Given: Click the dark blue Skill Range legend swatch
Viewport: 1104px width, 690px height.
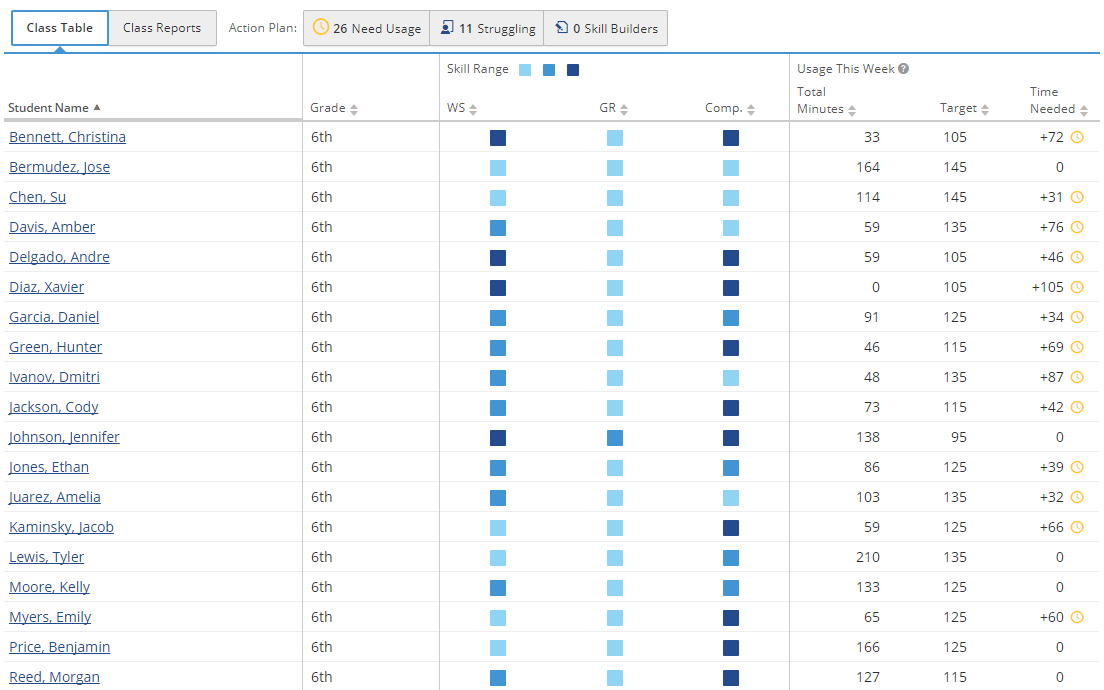Looking at the screenshot, I should point(573,70).
